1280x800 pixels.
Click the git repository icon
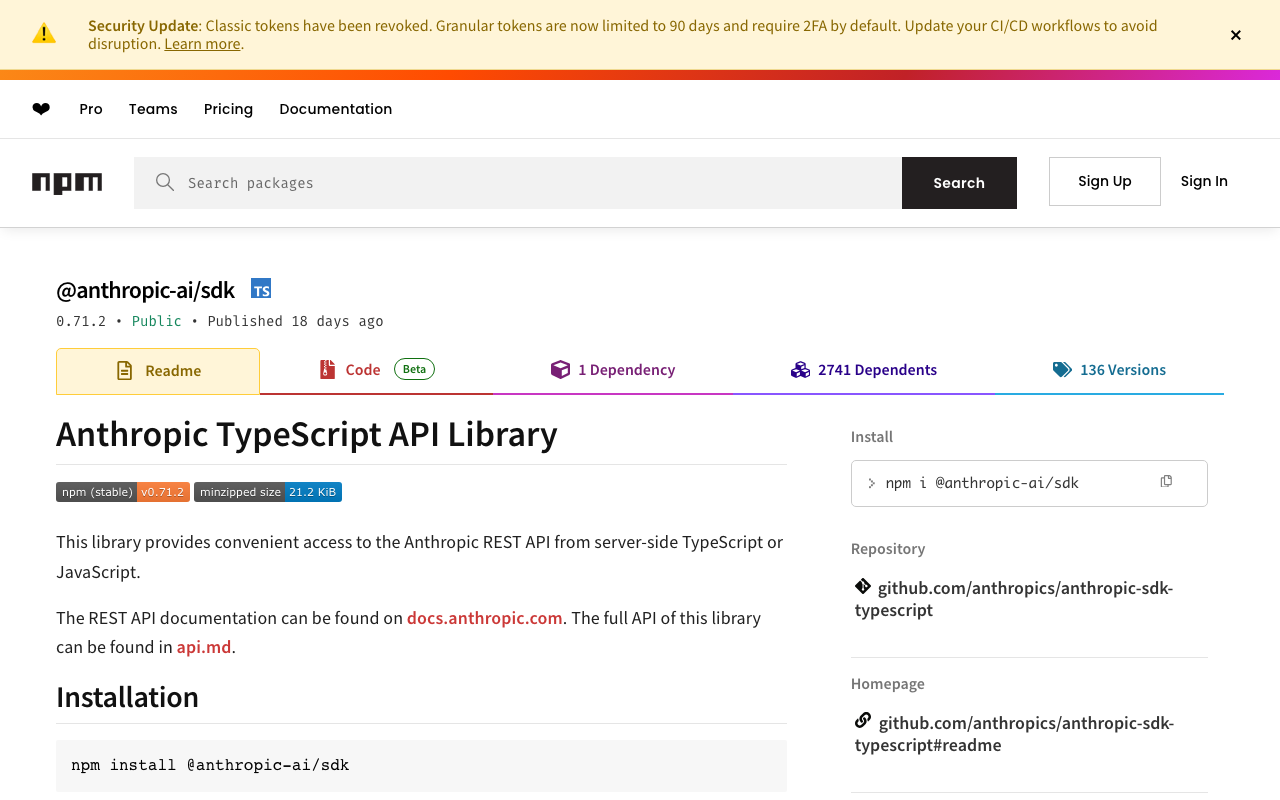(863, 586)
